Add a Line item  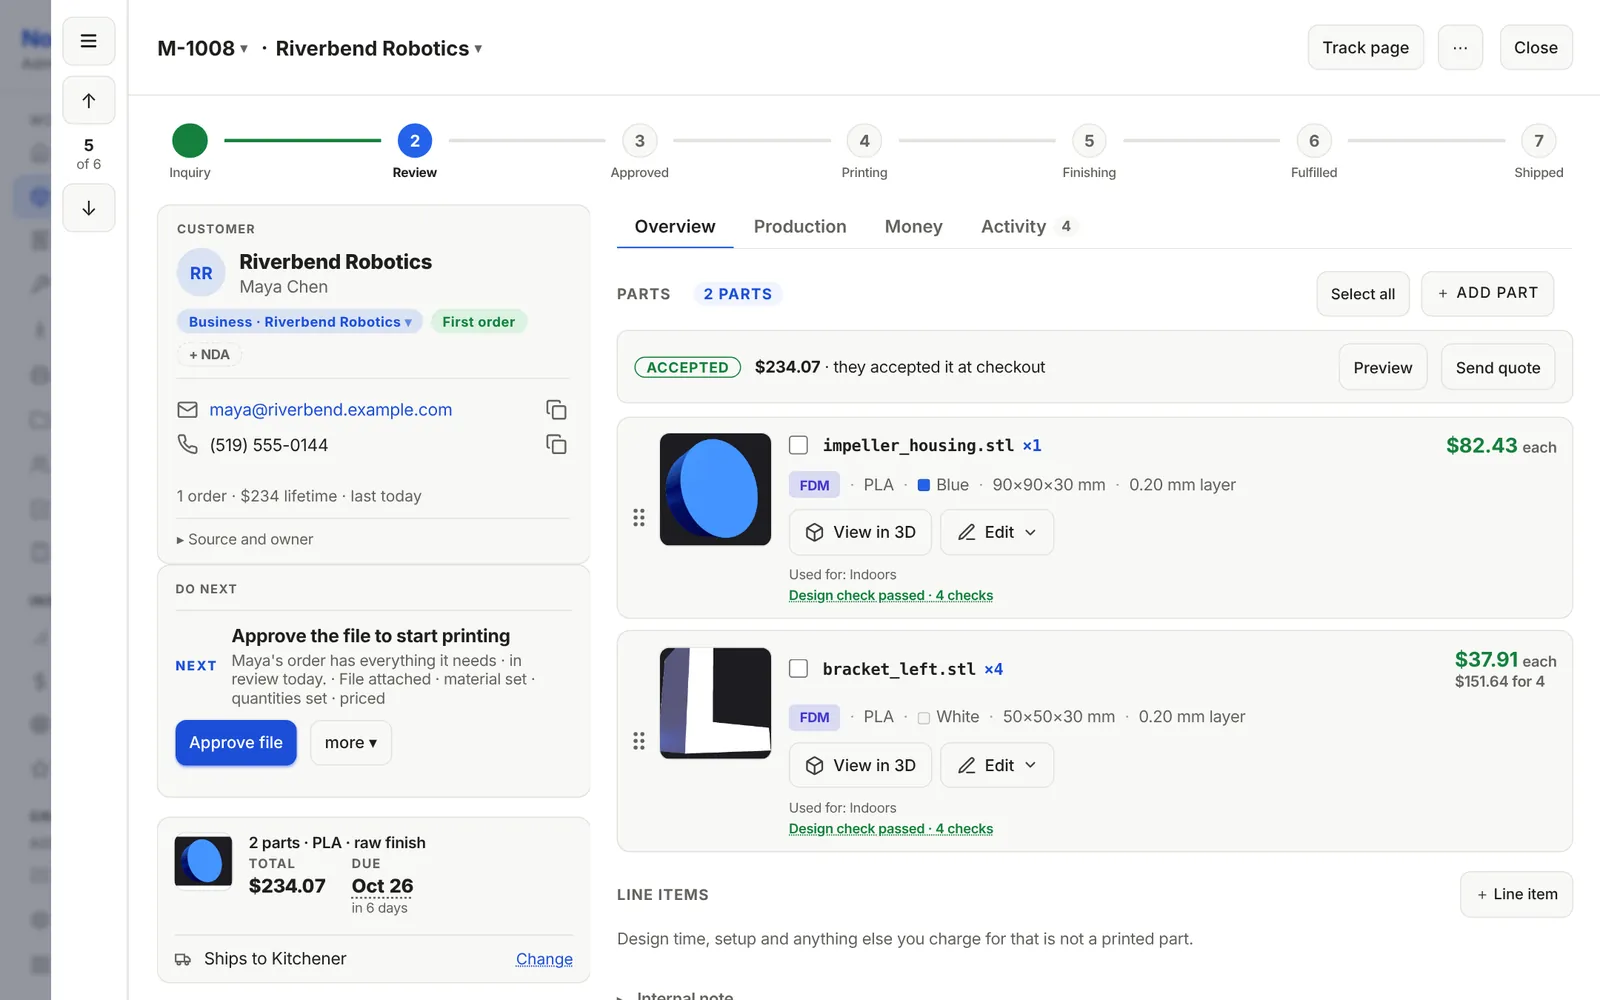pyautogui.click(x=1516, y=894)
